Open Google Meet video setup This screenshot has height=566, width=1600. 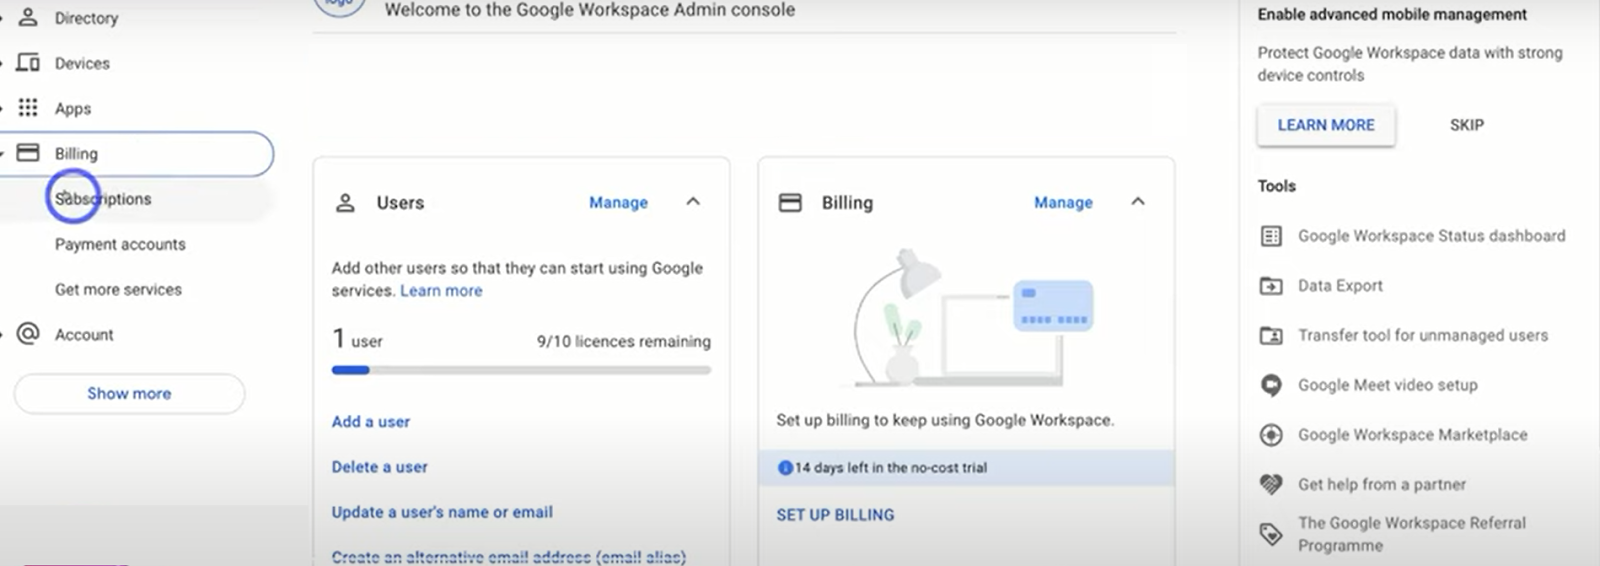1387,385
